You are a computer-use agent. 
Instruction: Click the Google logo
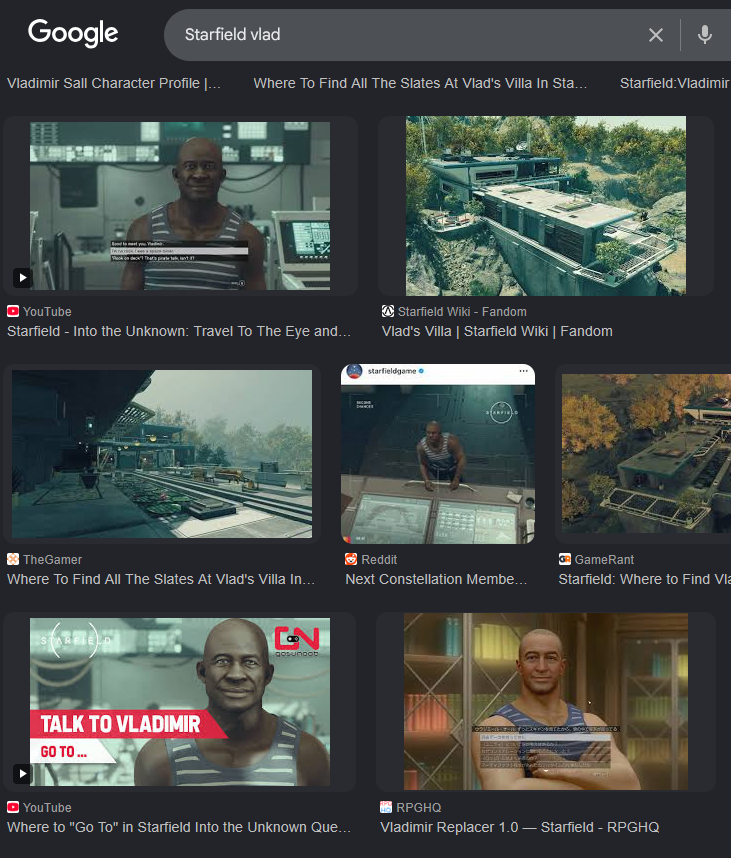pos(73,33)
